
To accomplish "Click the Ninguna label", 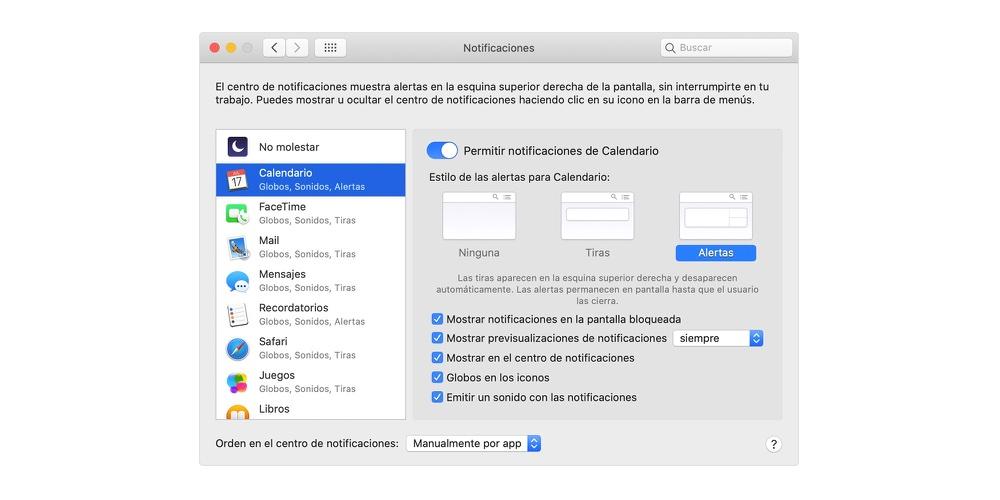I will click(x=479, y=253).
